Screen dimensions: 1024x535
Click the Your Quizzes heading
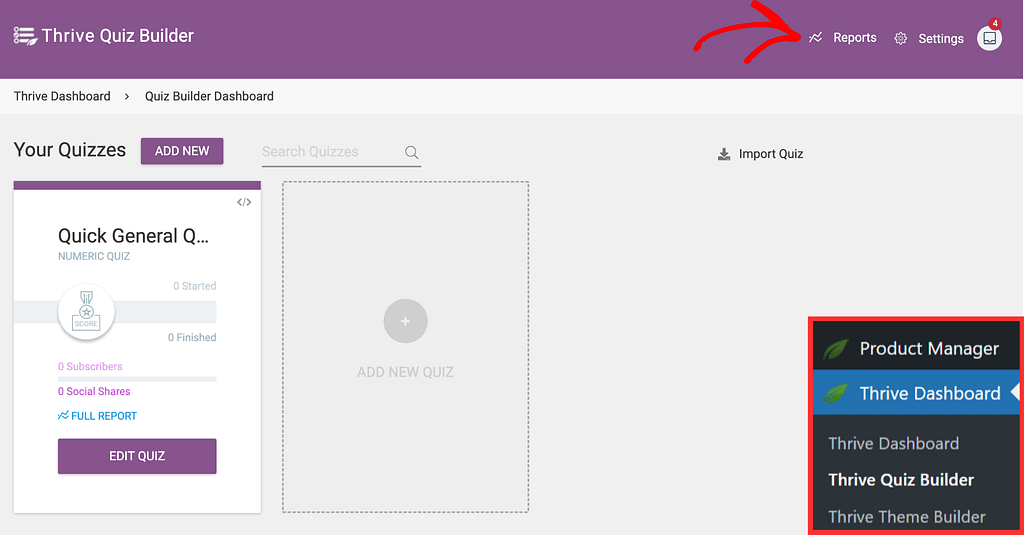(x=70, y=150)
